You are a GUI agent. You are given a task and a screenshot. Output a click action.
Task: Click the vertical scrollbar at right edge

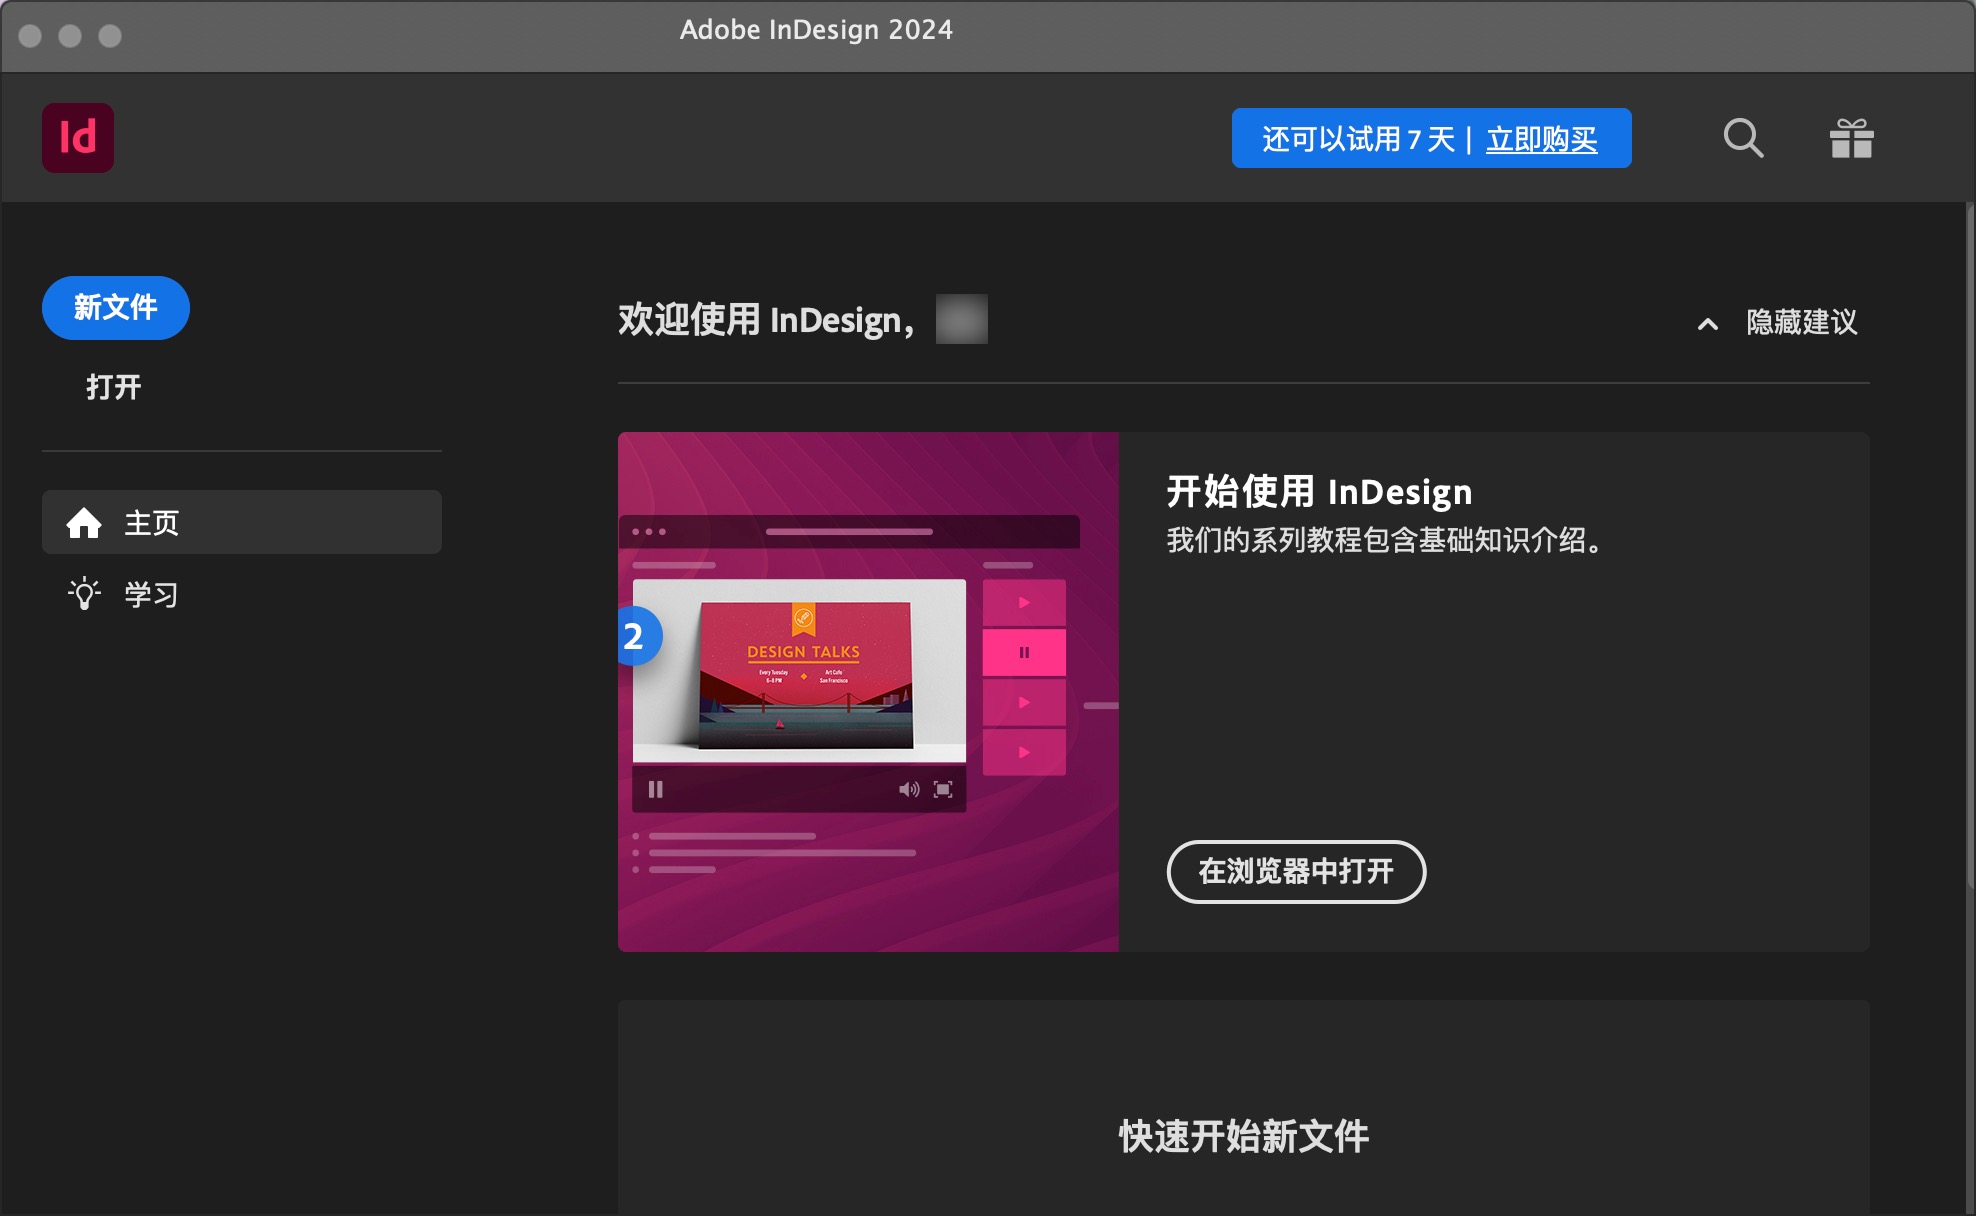pyautogui.click(x=1970, y=545)
